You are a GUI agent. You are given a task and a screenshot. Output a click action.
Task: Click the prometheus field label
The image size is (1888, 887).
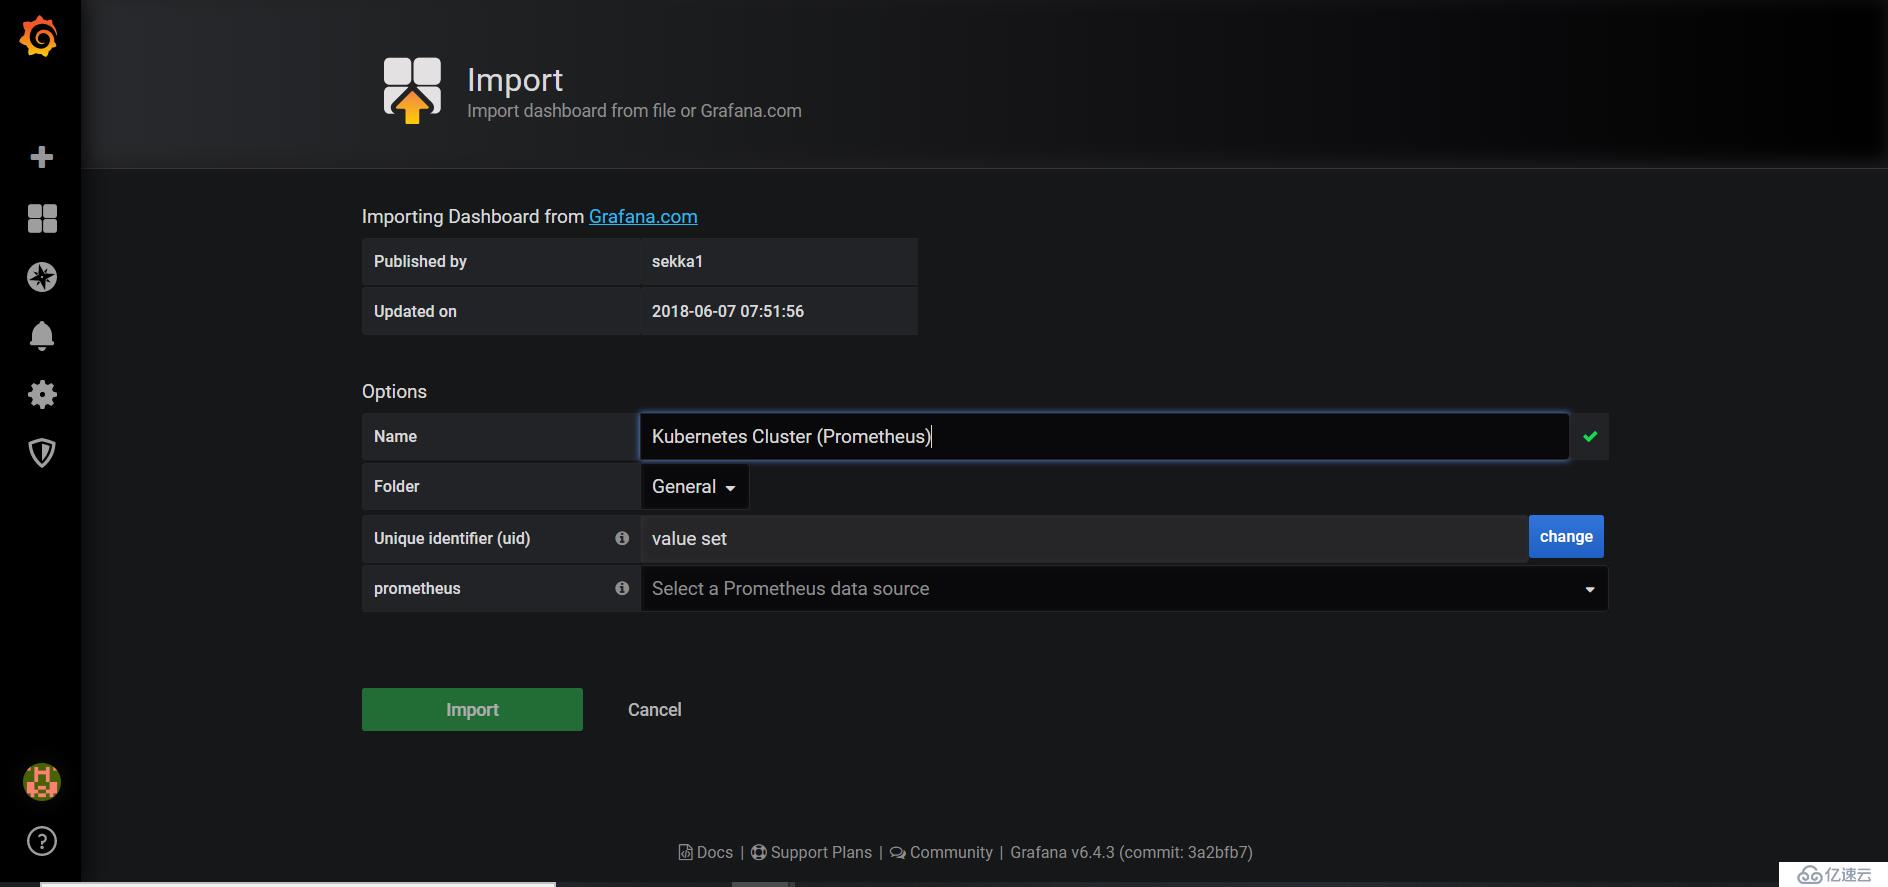[x=417, y=588]
